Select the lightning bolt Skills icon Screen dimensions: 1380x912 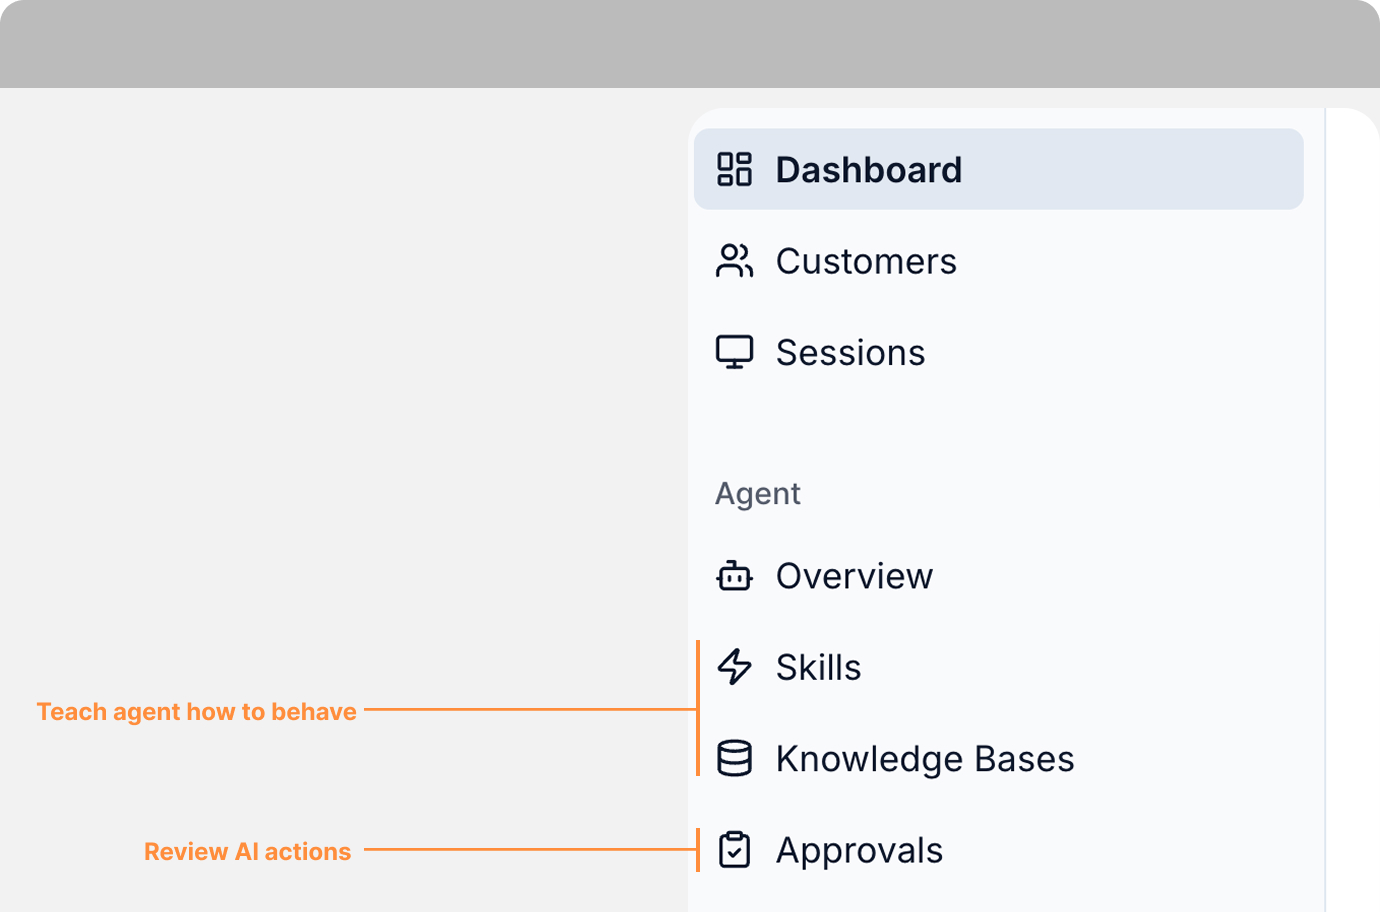(735, 667)
